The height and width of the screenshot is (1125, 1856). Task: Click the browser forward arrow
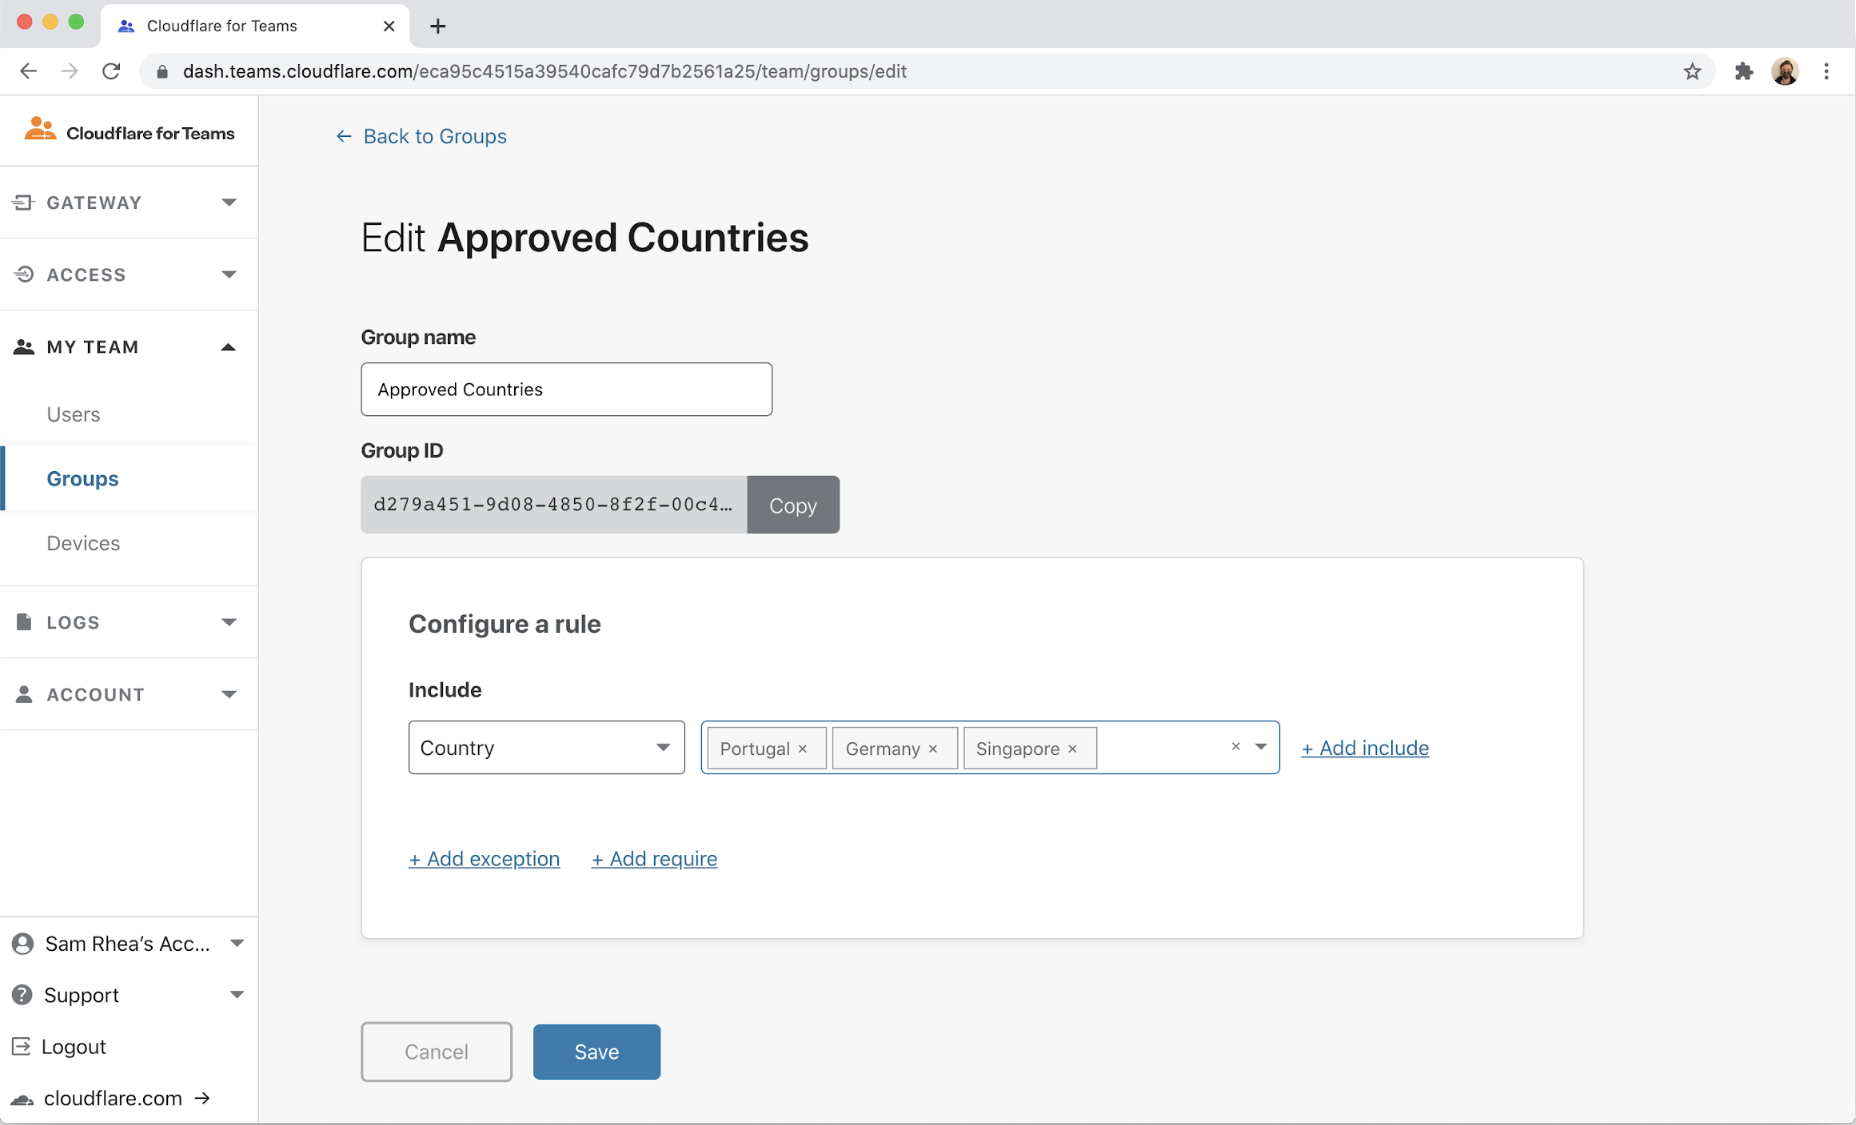(x=69, y=71)
